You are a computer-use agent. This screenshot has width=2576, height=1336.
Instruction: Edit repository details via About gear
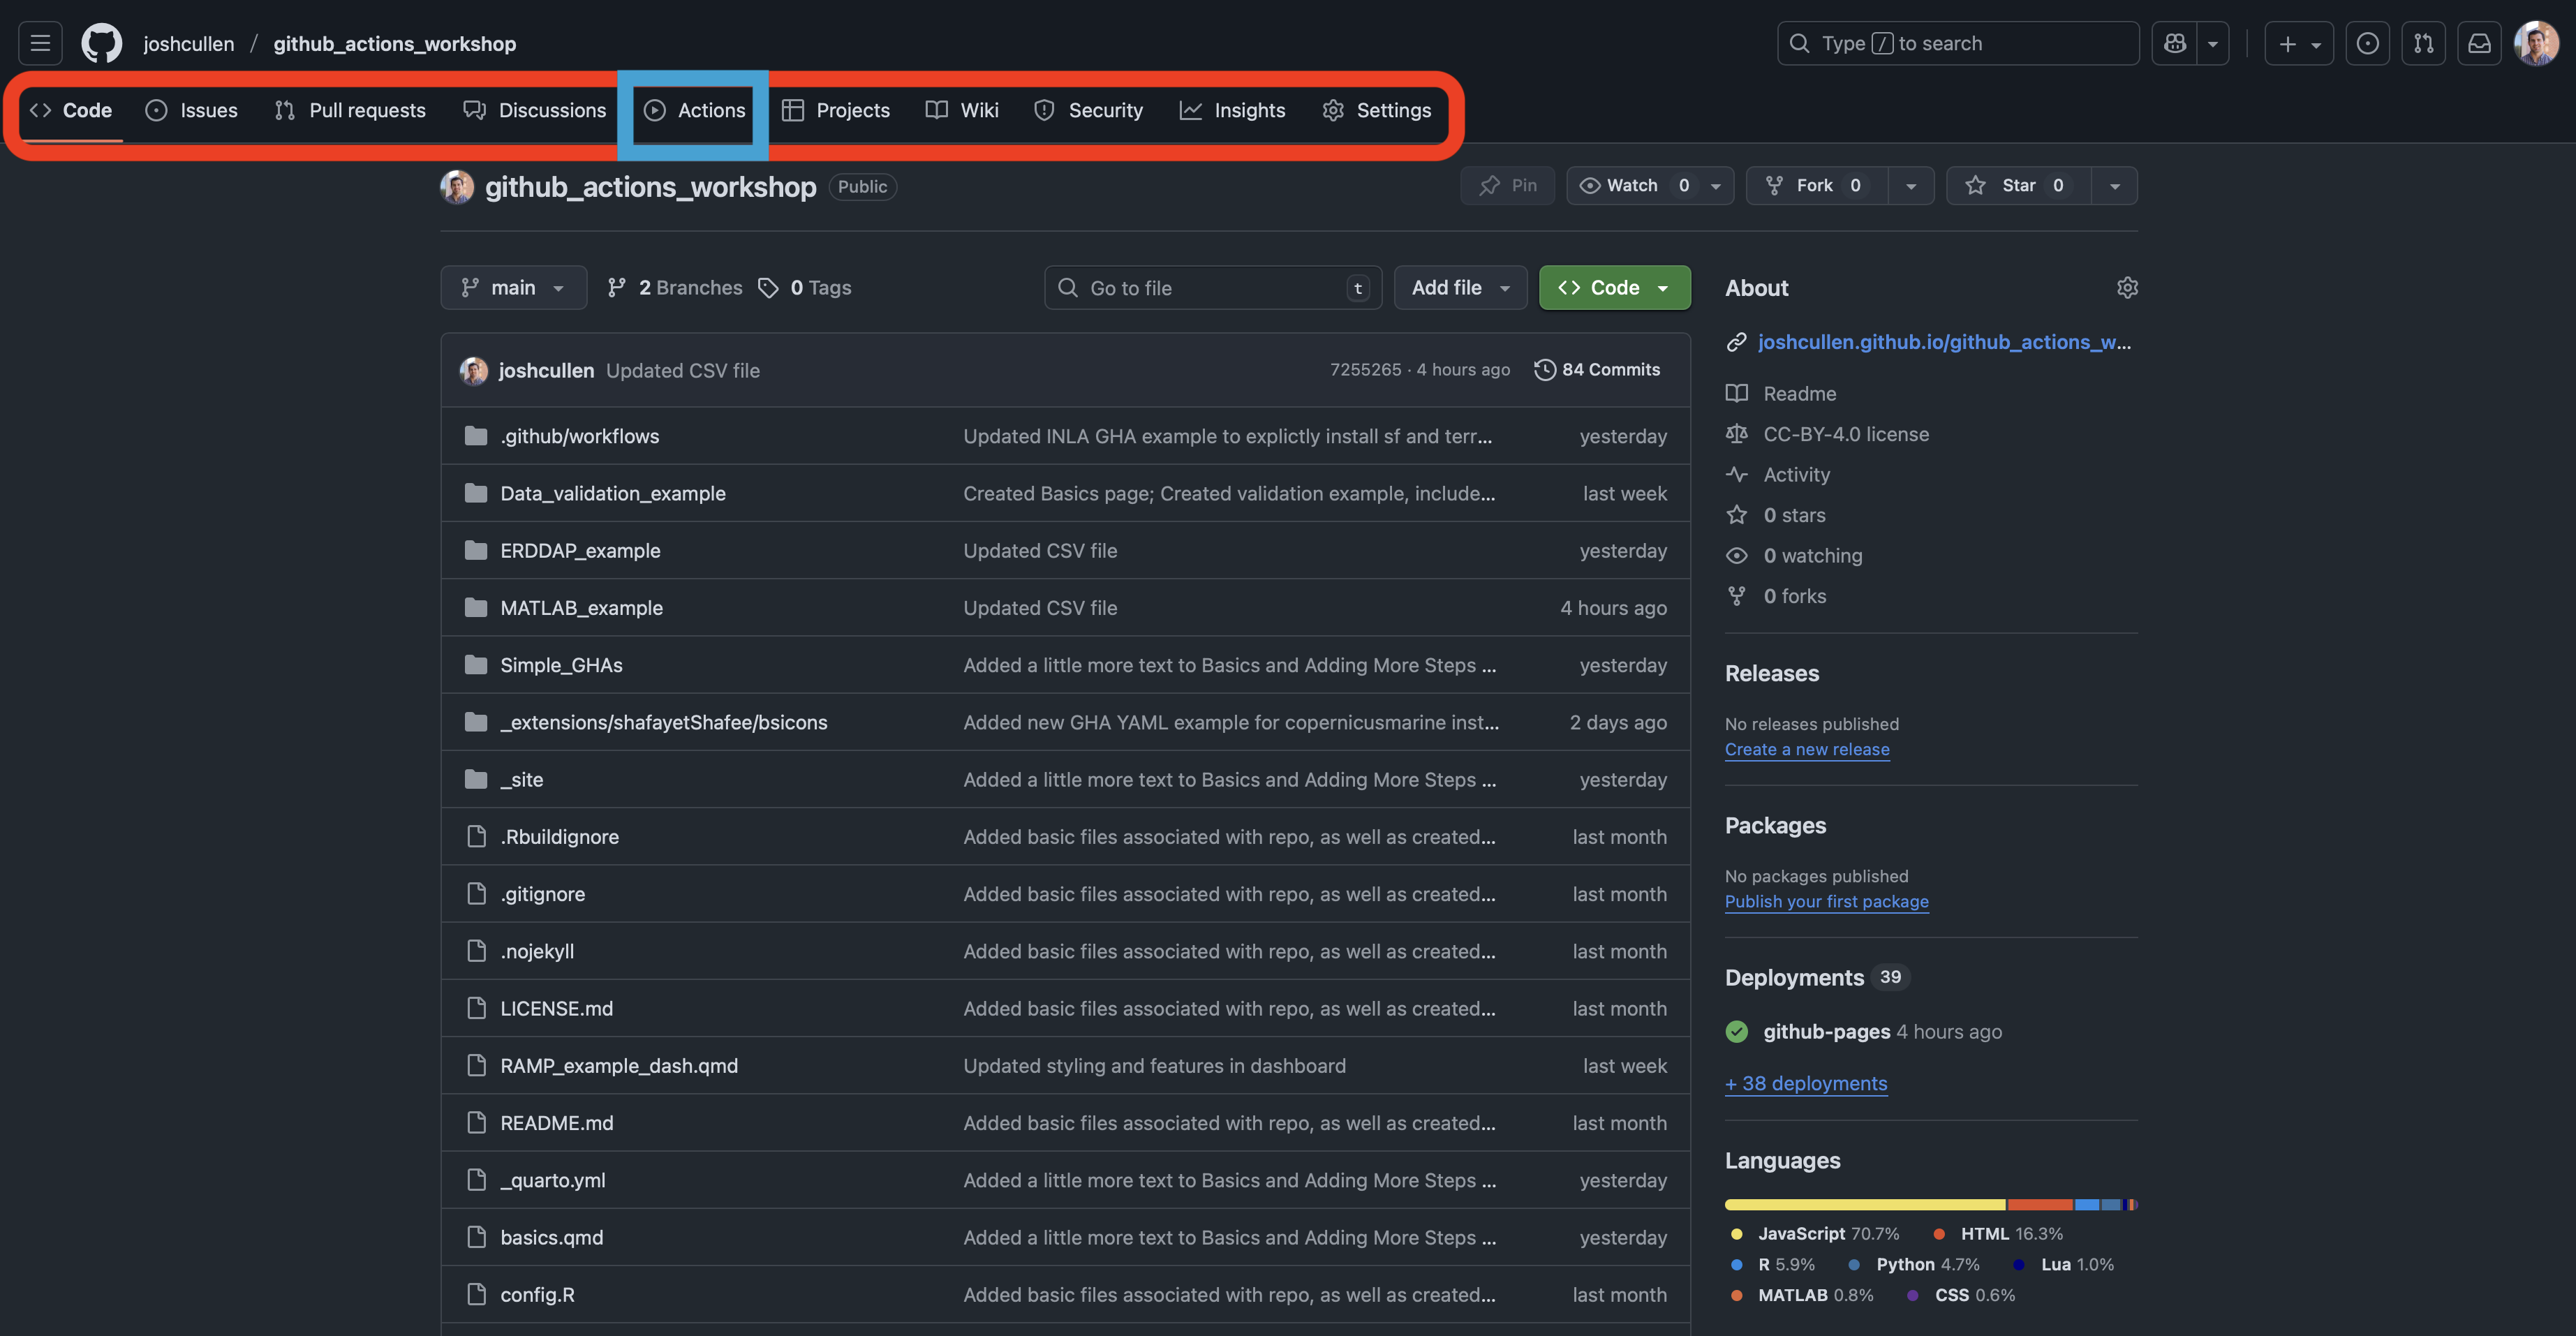[x=2127, y=288]
